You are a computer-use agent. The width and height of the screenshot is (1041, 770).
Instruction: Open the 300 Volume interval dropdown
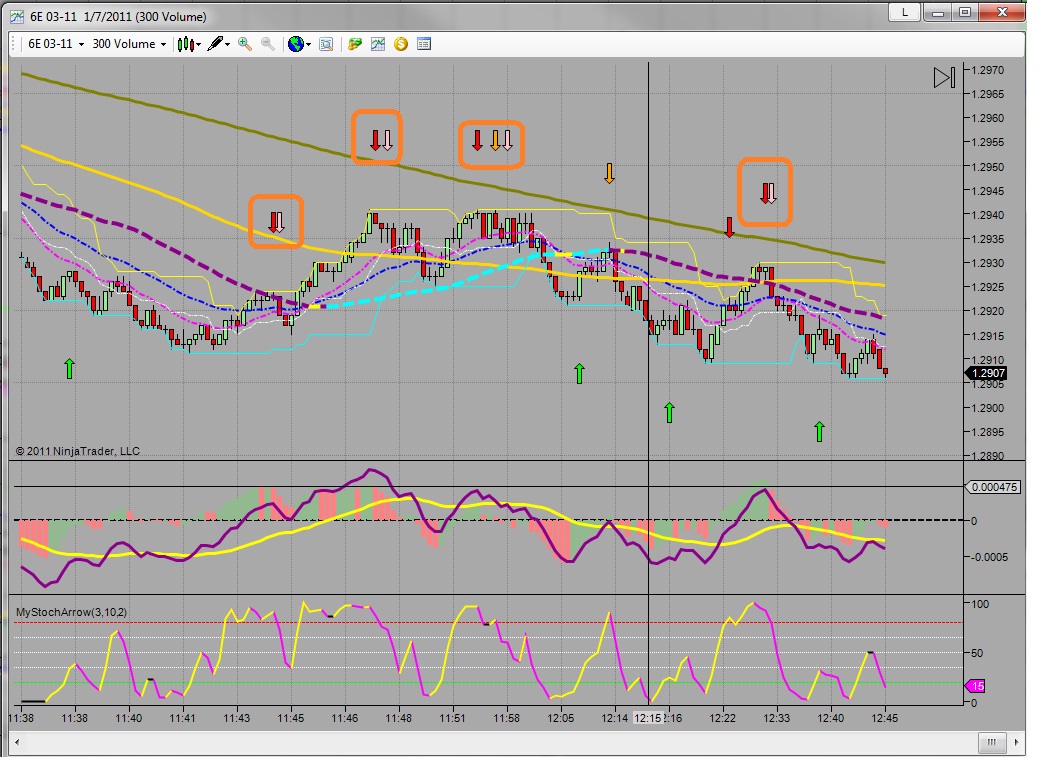(x=129, y=44)
